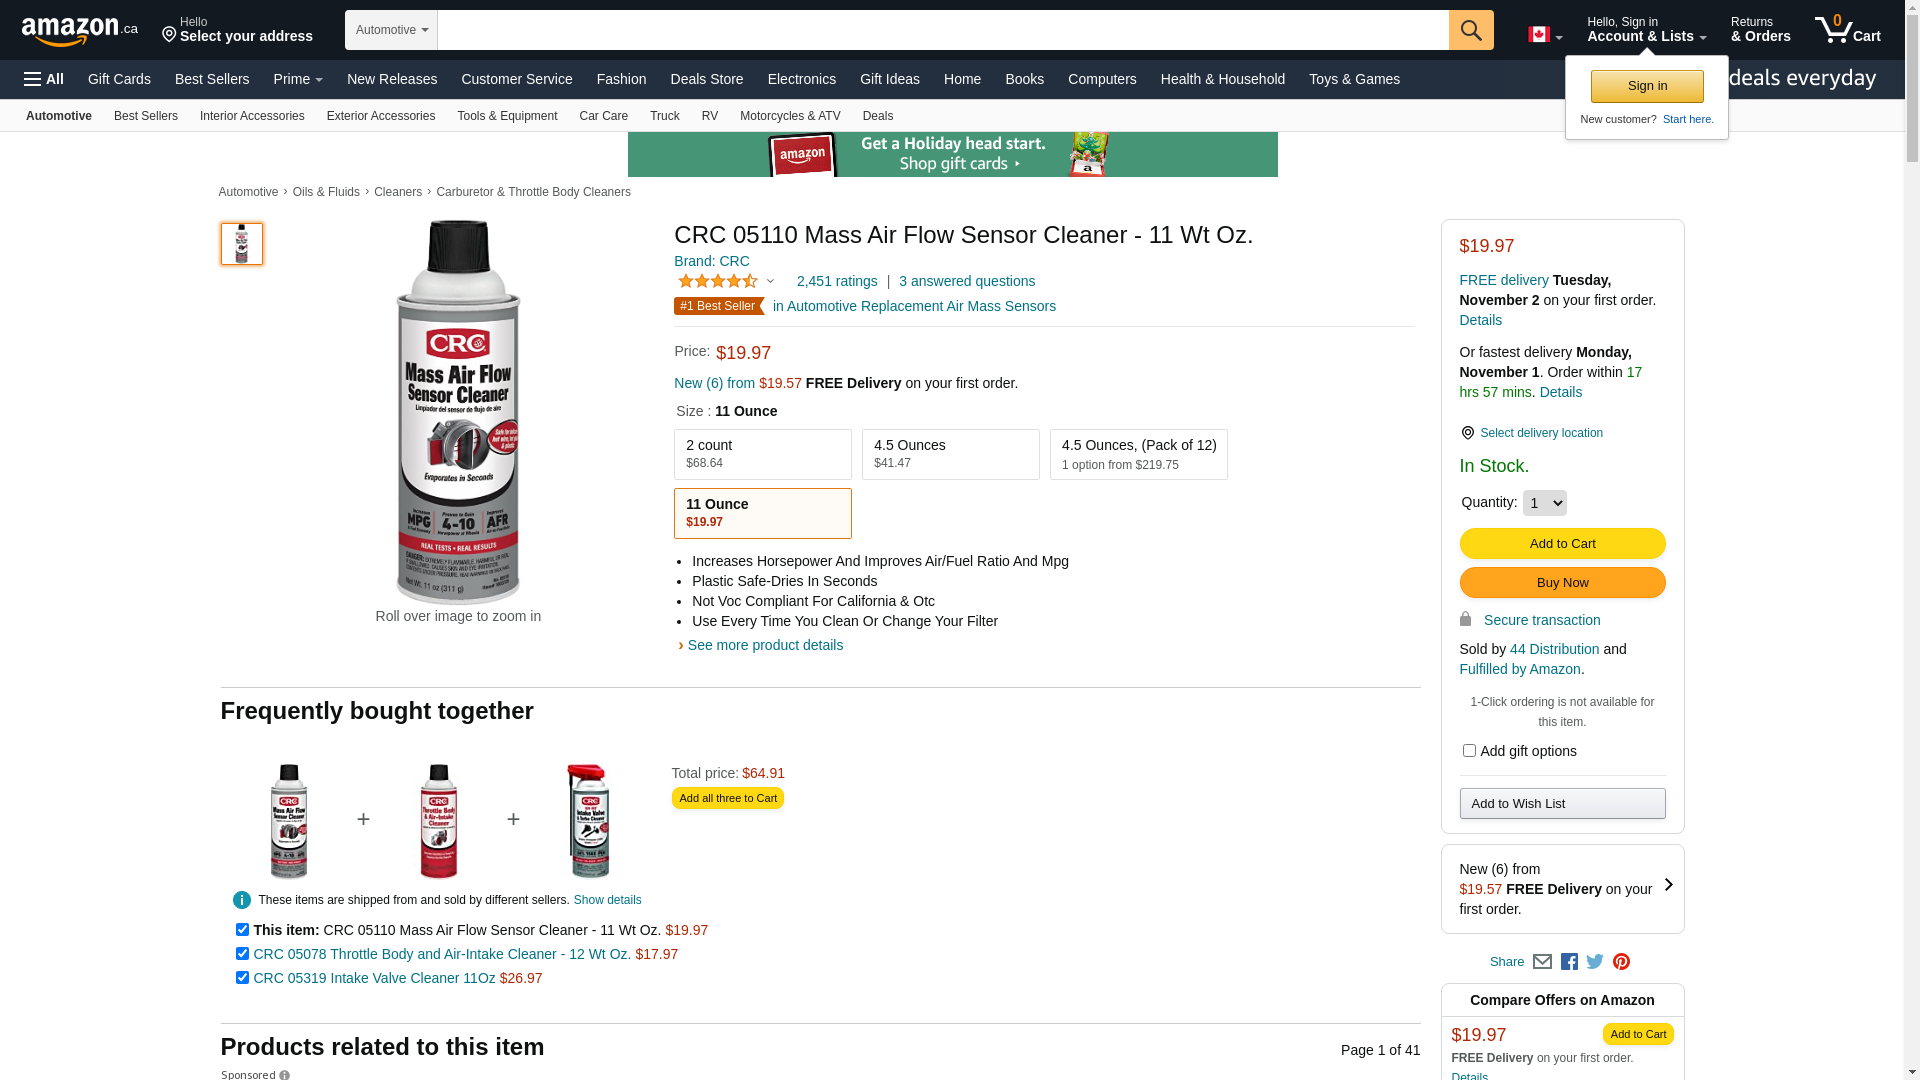1920x1080 pixels.
Task: Open the Quantity dropdown
Action: [1544, 503]
